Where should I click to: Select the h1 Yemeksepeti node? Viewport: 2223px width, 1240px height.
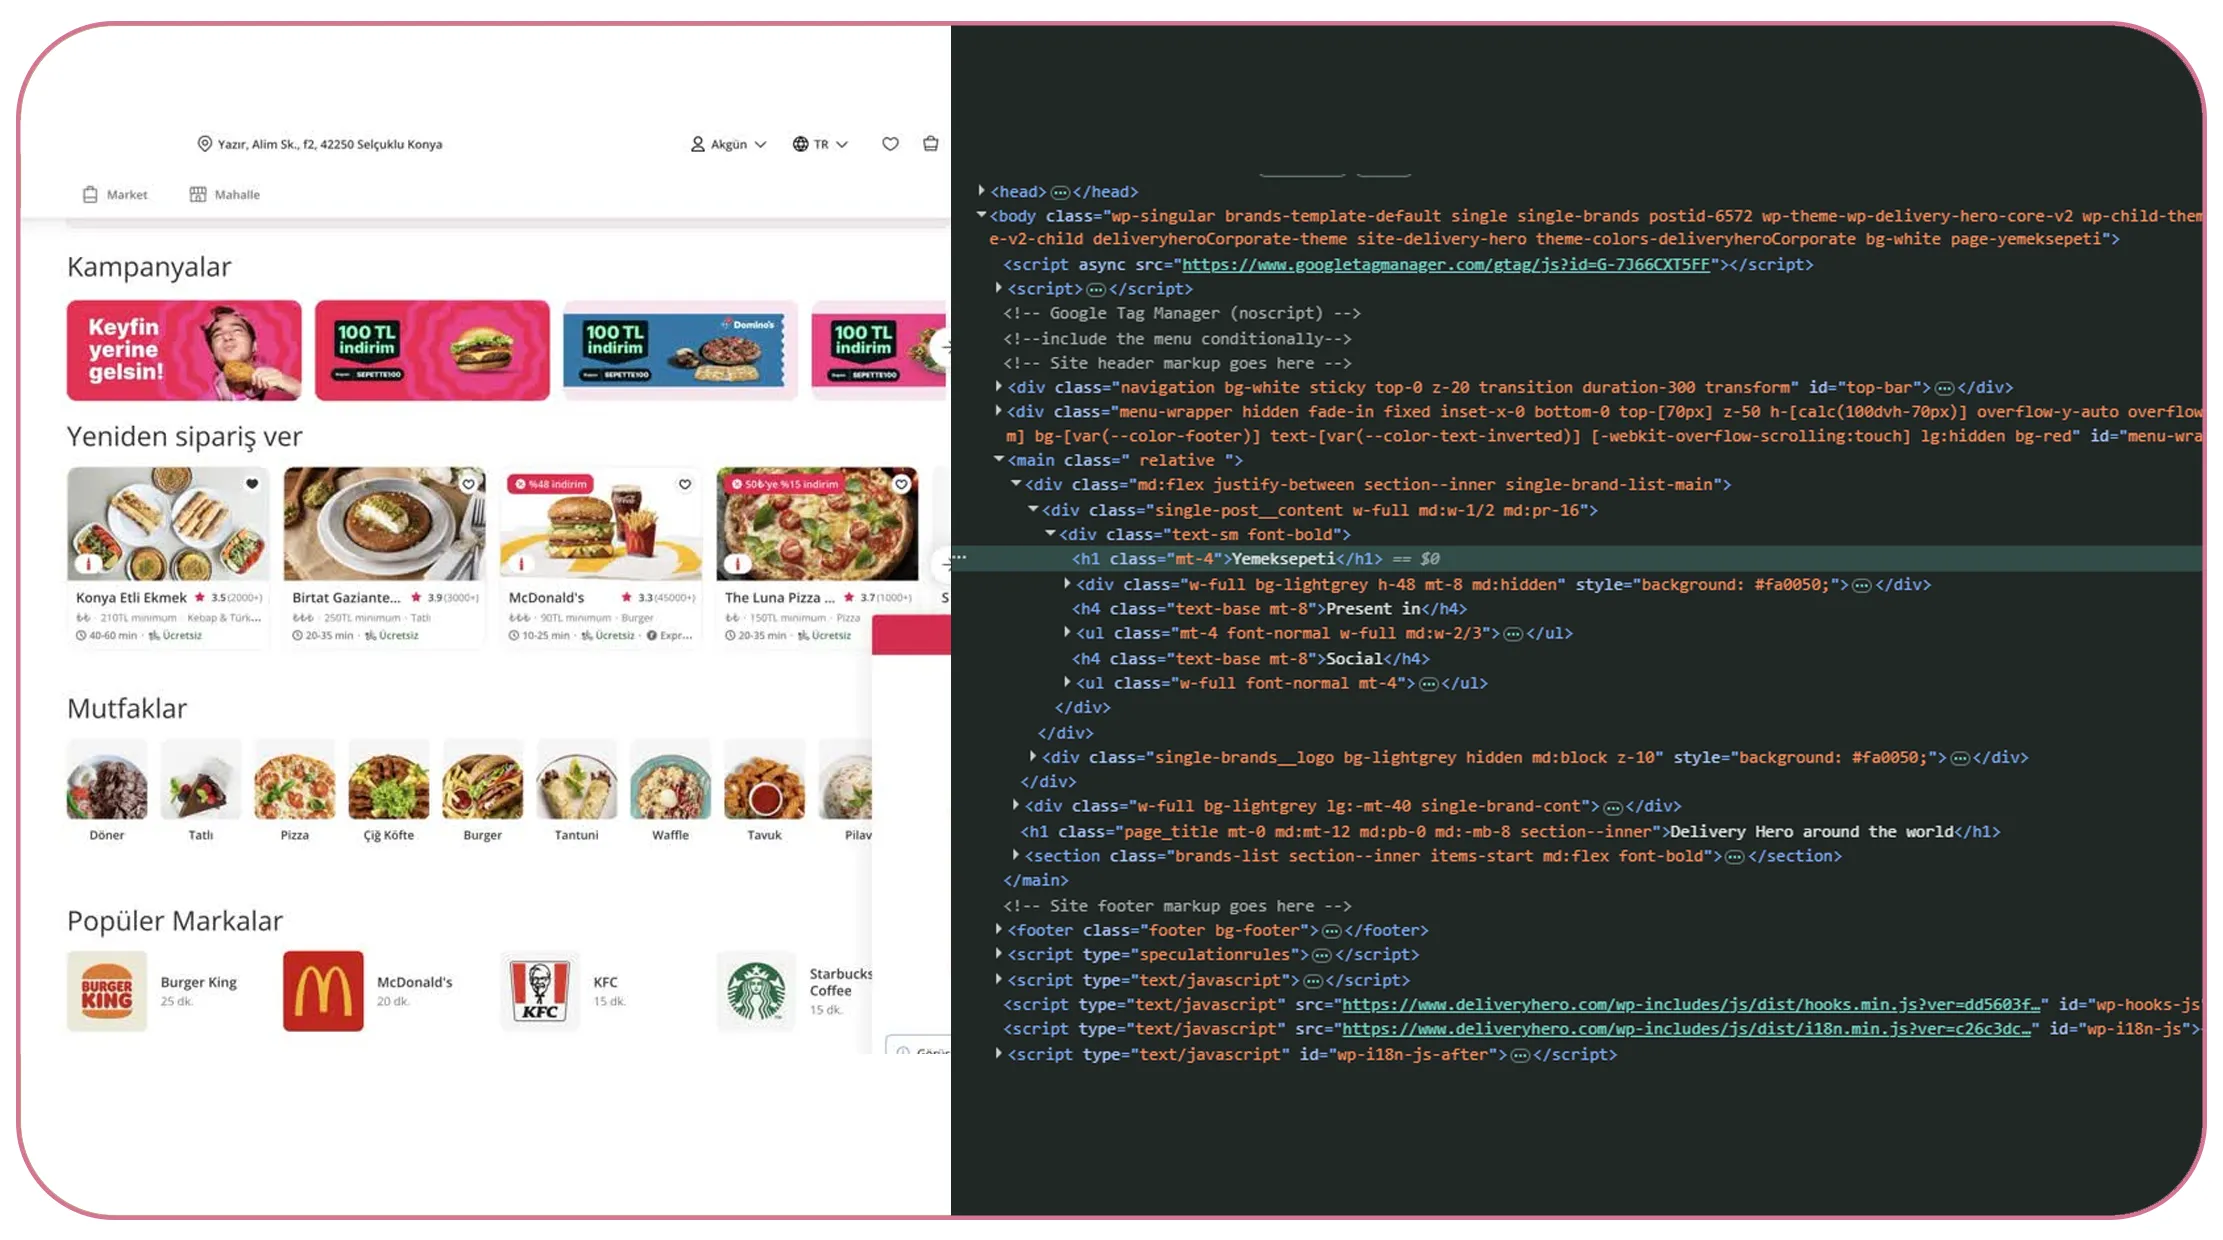coord(1228,559)
